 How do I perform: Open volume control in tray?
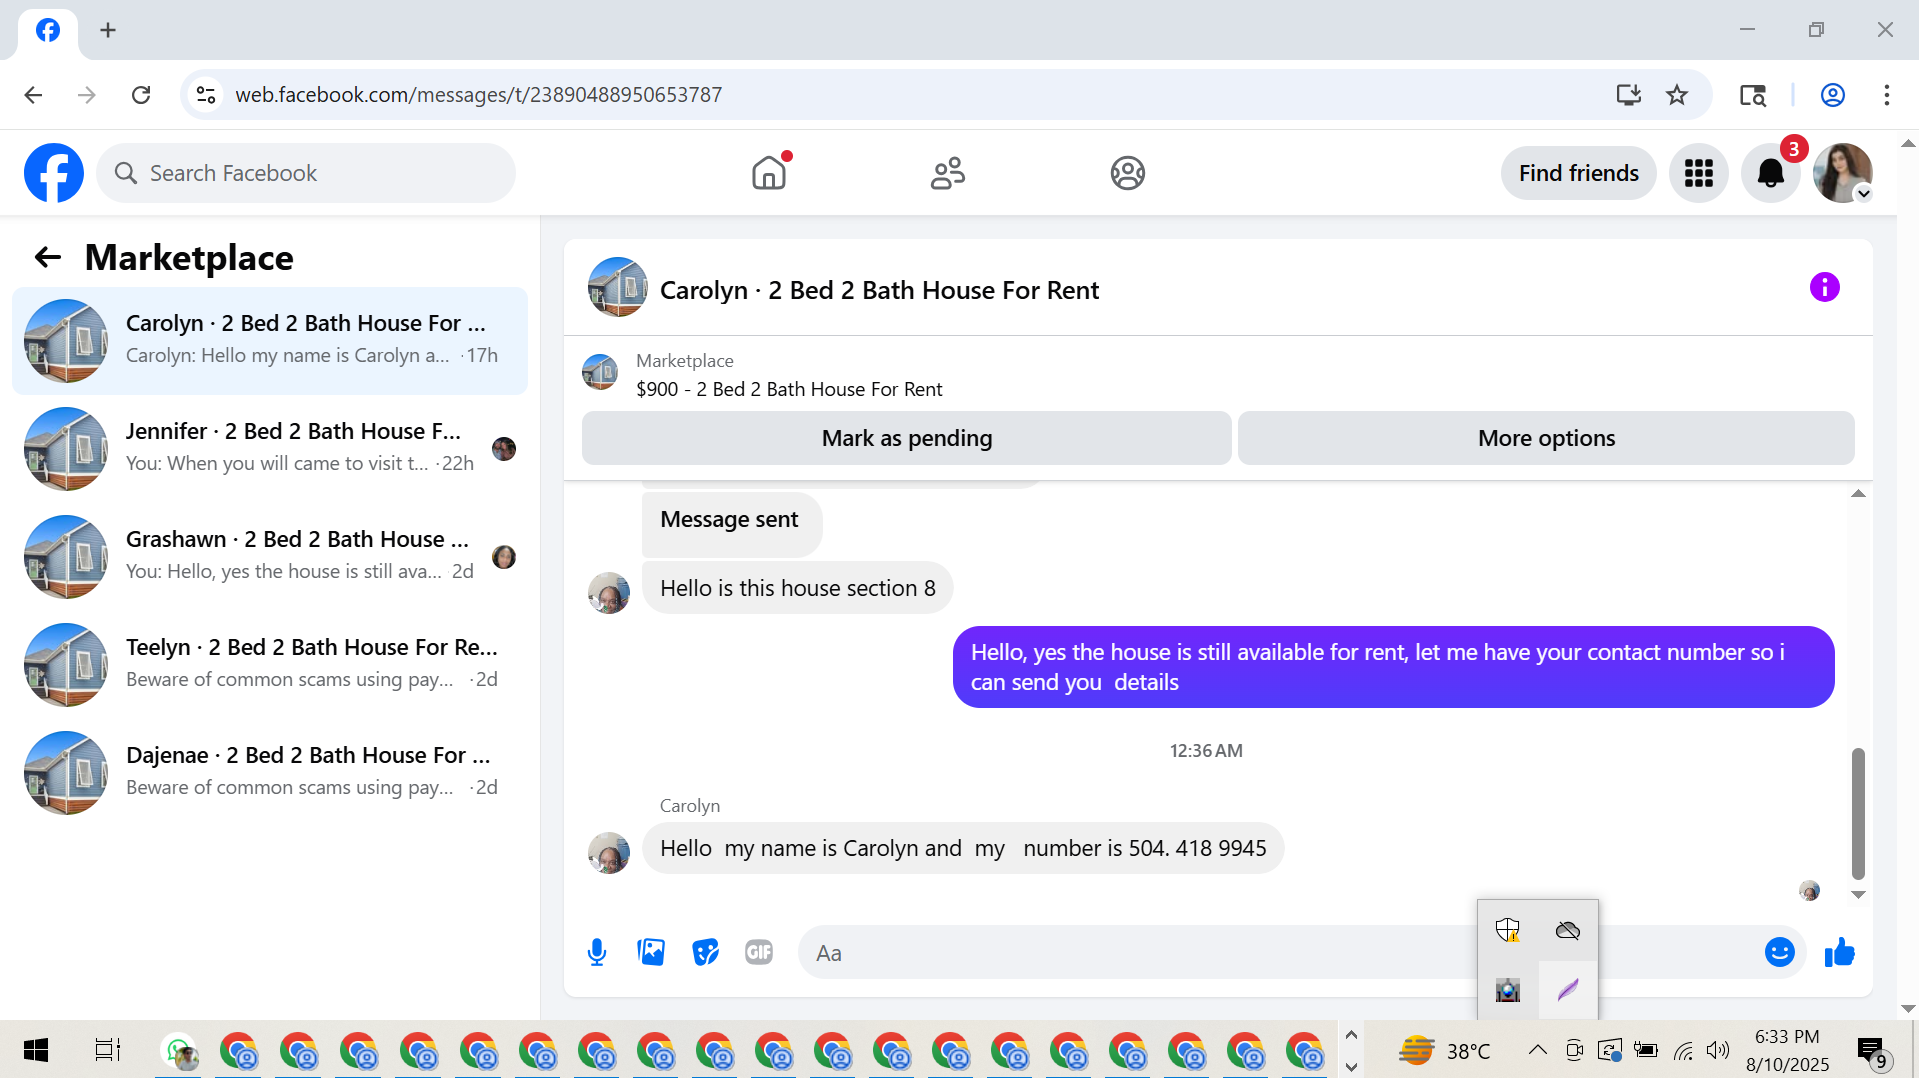(x=1718, y=1050)
